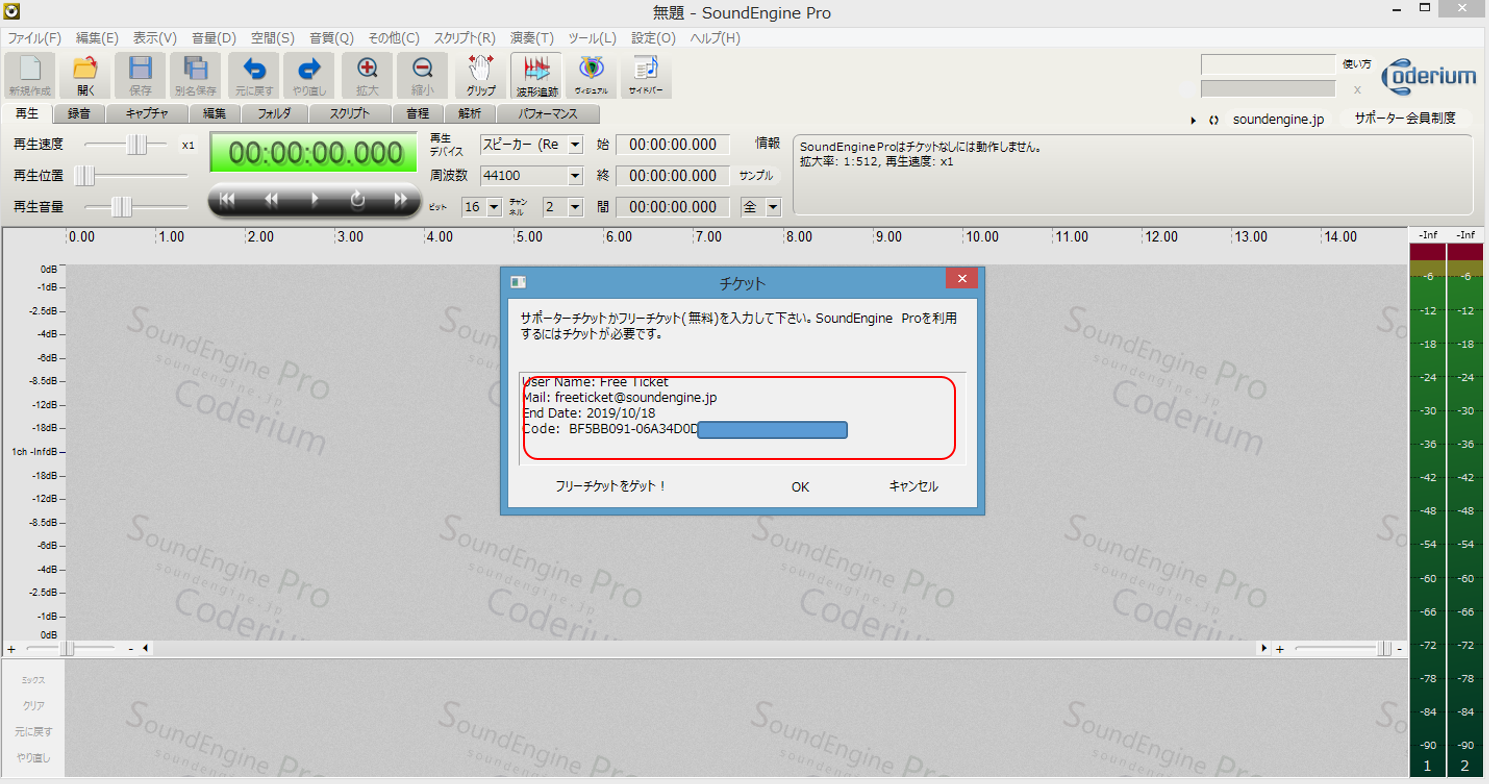Zoom out with the 縮小 icon
Screen dimensions: 1489x784
422,76
